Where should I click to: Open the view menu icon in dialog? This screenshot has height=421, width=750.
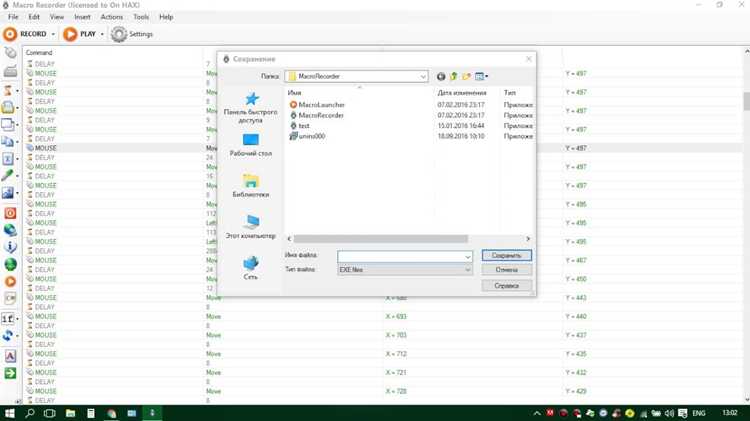tap(481, 76)
